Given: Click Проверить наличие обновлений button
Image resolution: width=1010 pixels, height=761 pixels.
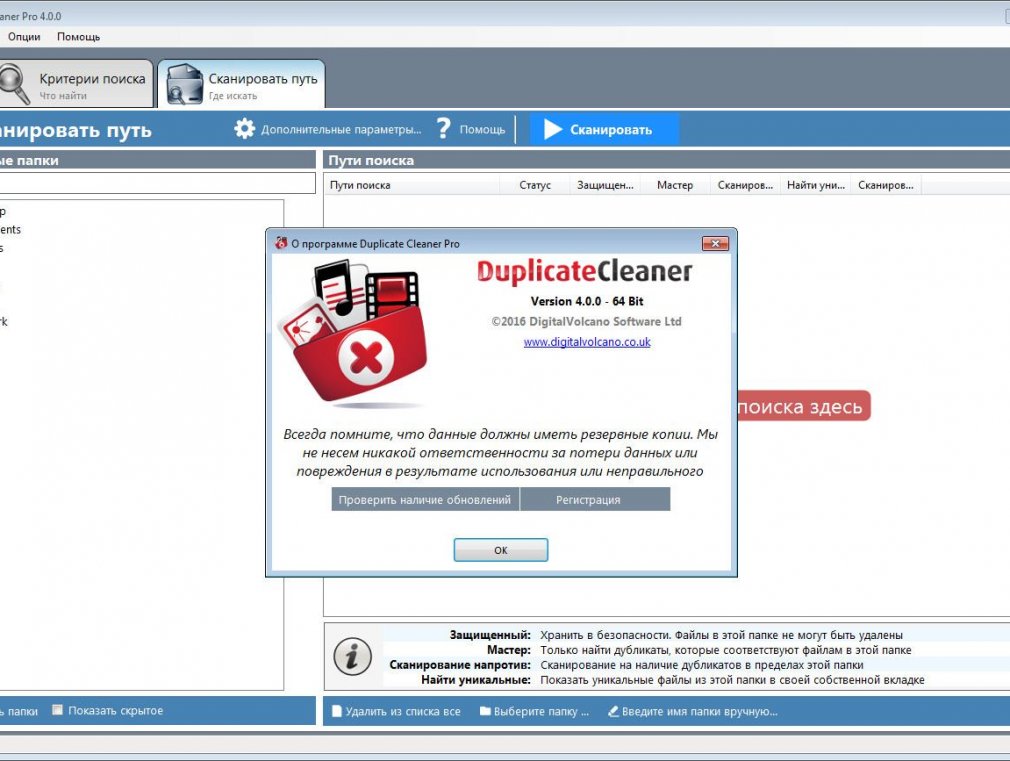Looking at the screenshot, I should point(425,499).
